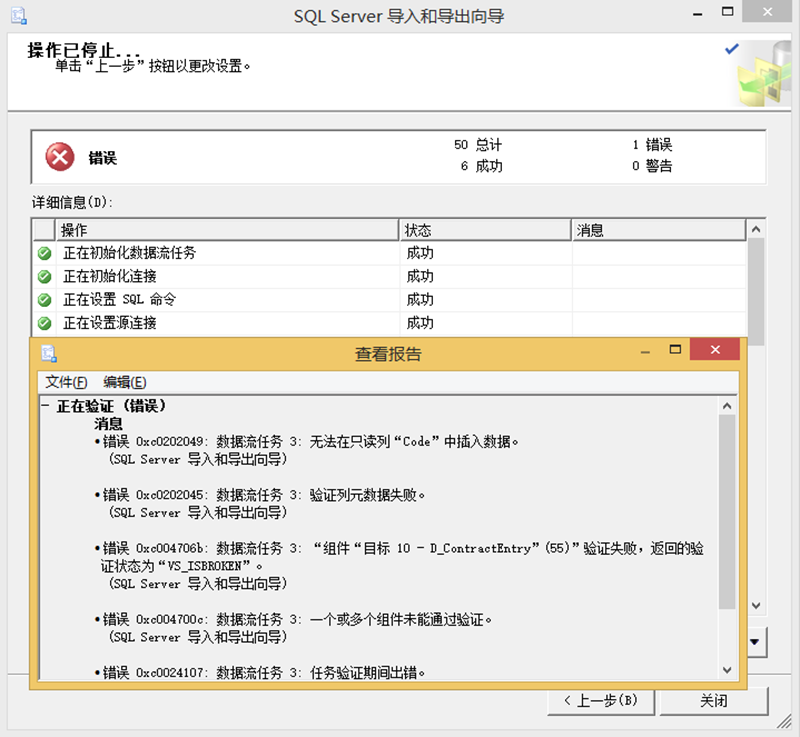Click the report scrollbar down arrow
Viewport: 800px width, 737px height.
(727, 669)
